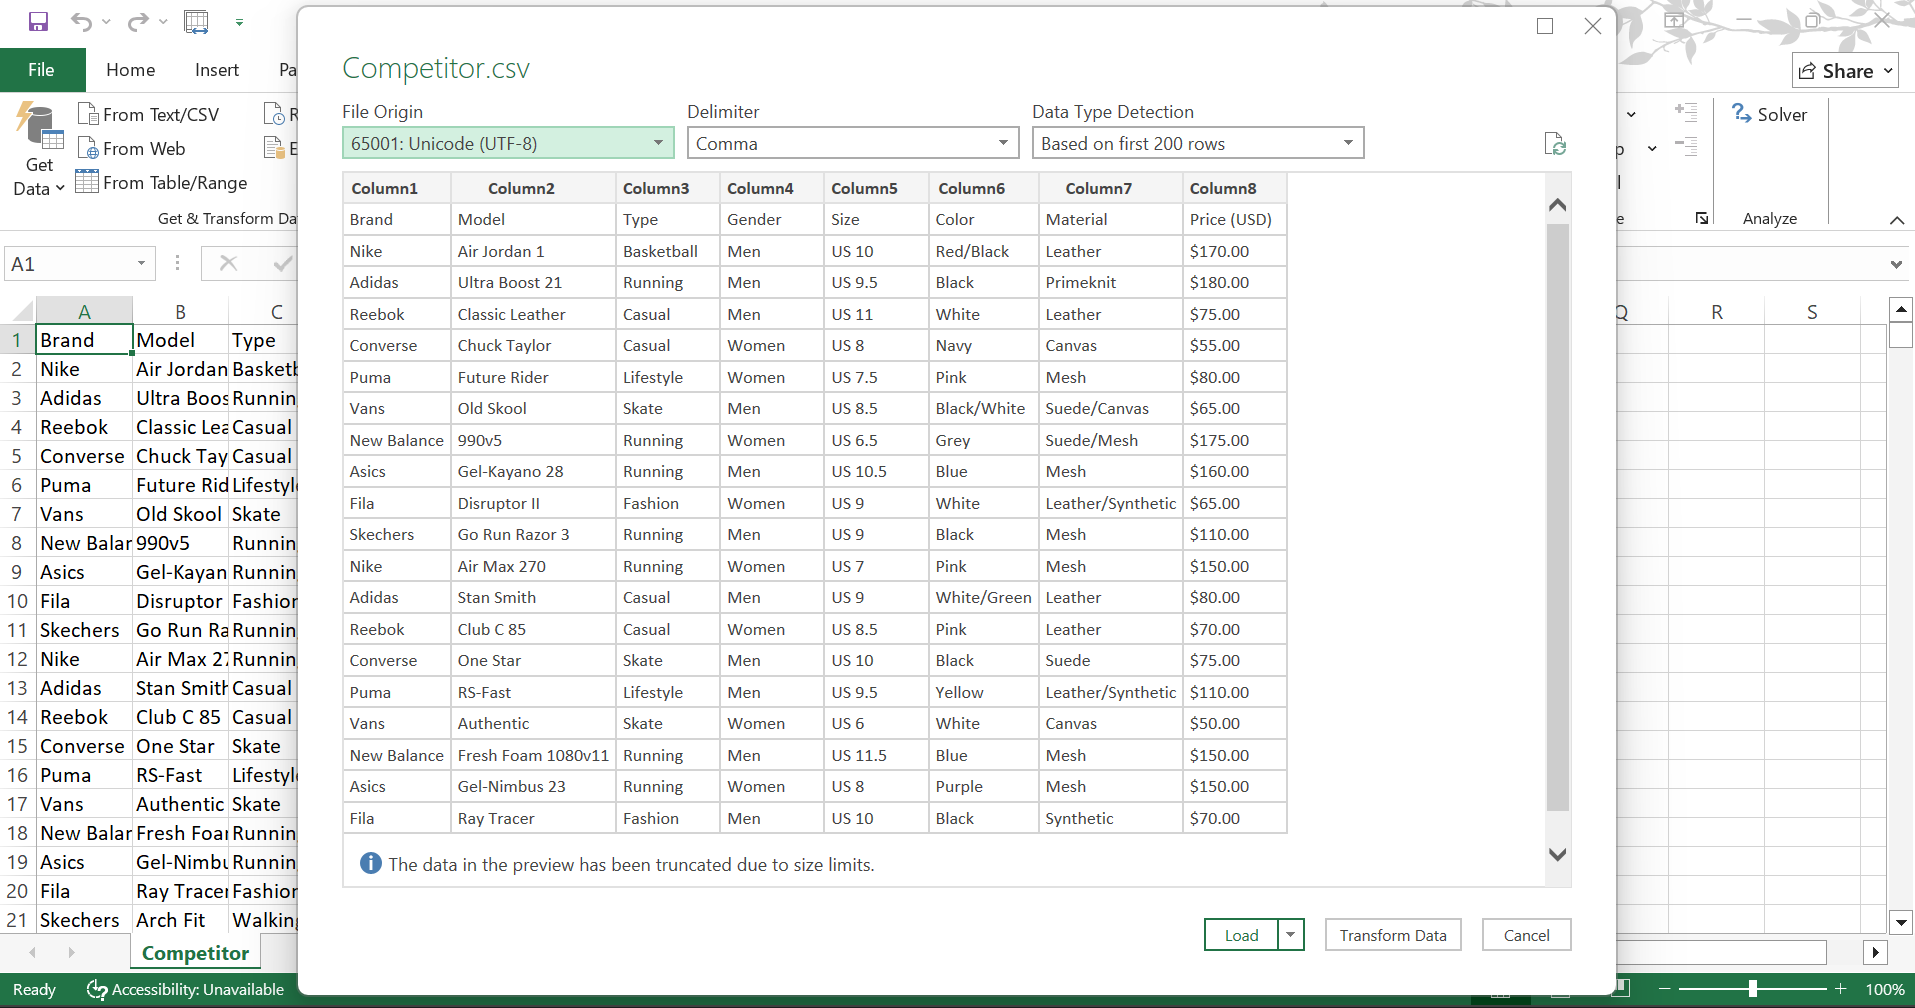Viewport: 1915px width, 1008px height.
Task: Click the From Table/Range icon
Action: coord(88,182)
